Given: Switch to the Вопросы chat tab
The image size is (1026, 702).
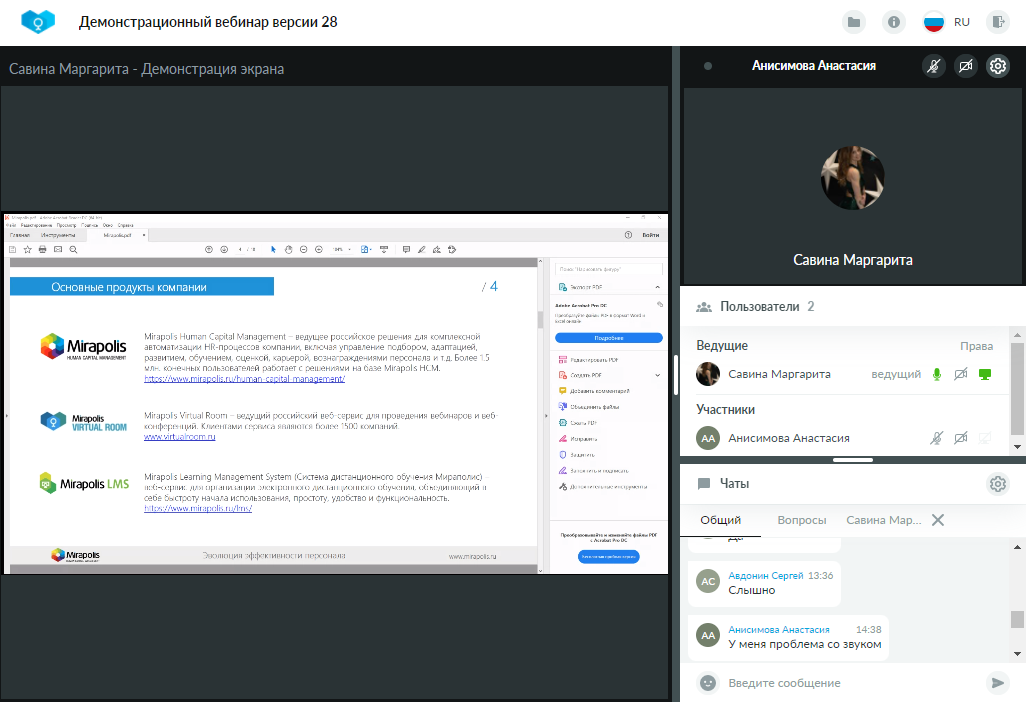Looking at the screenshot, I should [802, 520].
